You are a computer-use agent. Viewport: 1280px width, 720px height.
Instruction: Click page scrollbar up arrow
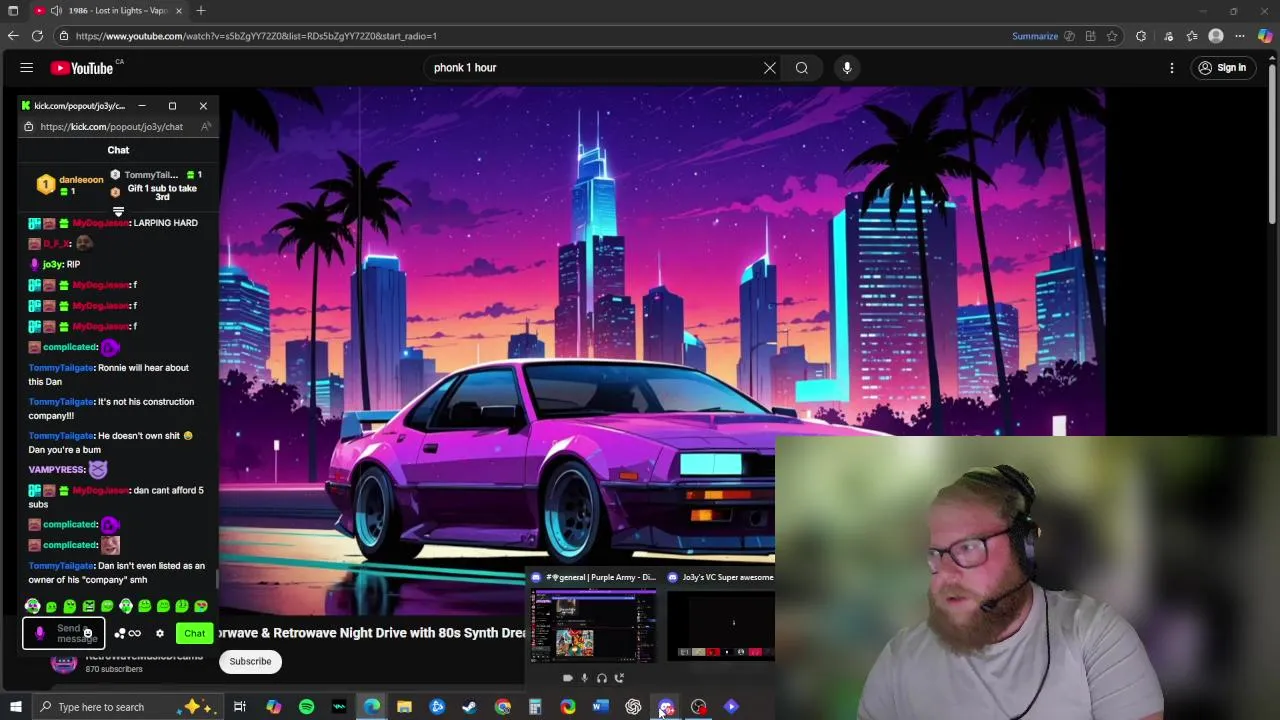(x=1273, y=58)
